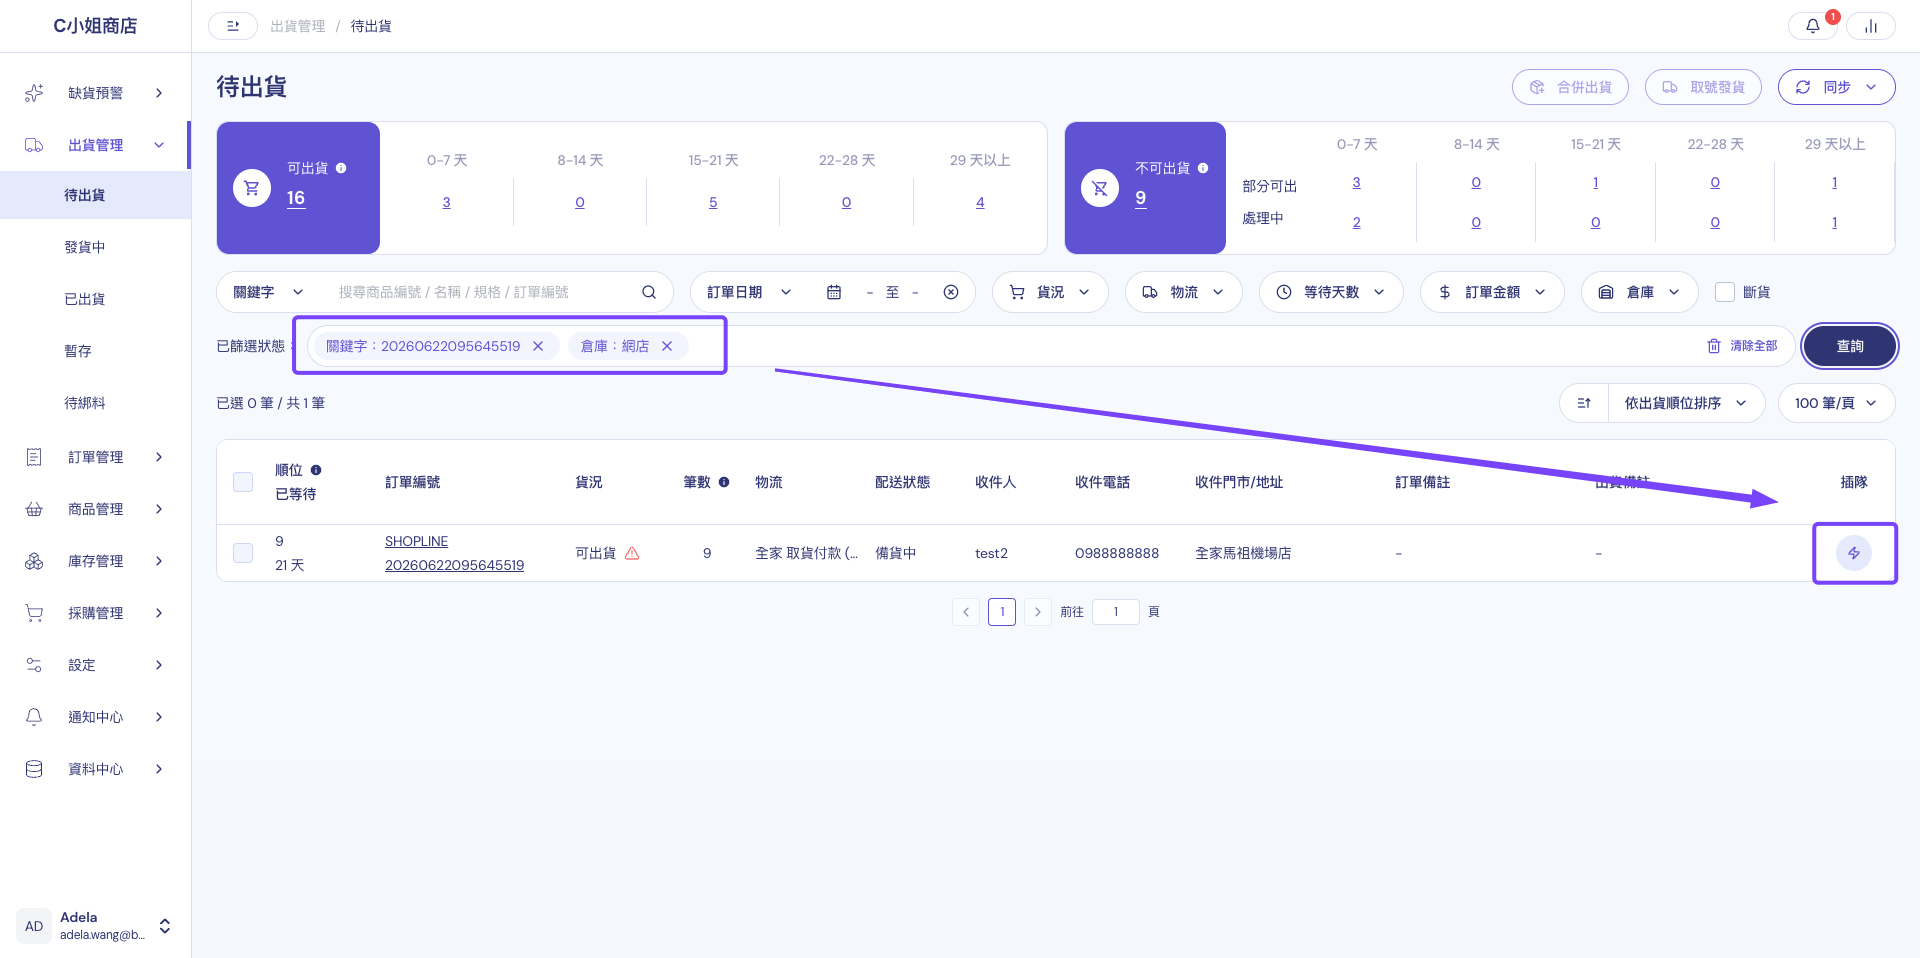Screen dimensions: 1920x958
Task: Click the search magnifier icon
Action: (x=649, y=292)
